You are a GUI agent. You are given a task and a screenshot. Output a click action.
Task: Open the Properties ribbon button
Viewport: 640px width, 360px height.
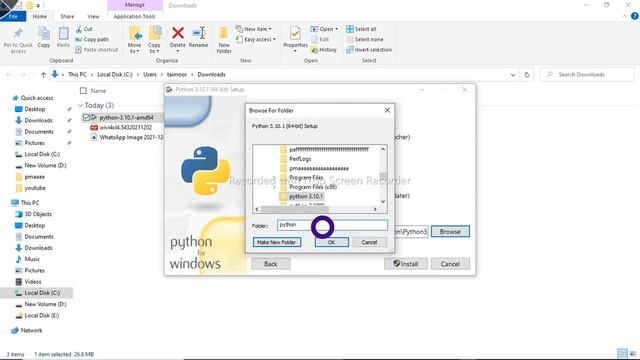[295, 39]
